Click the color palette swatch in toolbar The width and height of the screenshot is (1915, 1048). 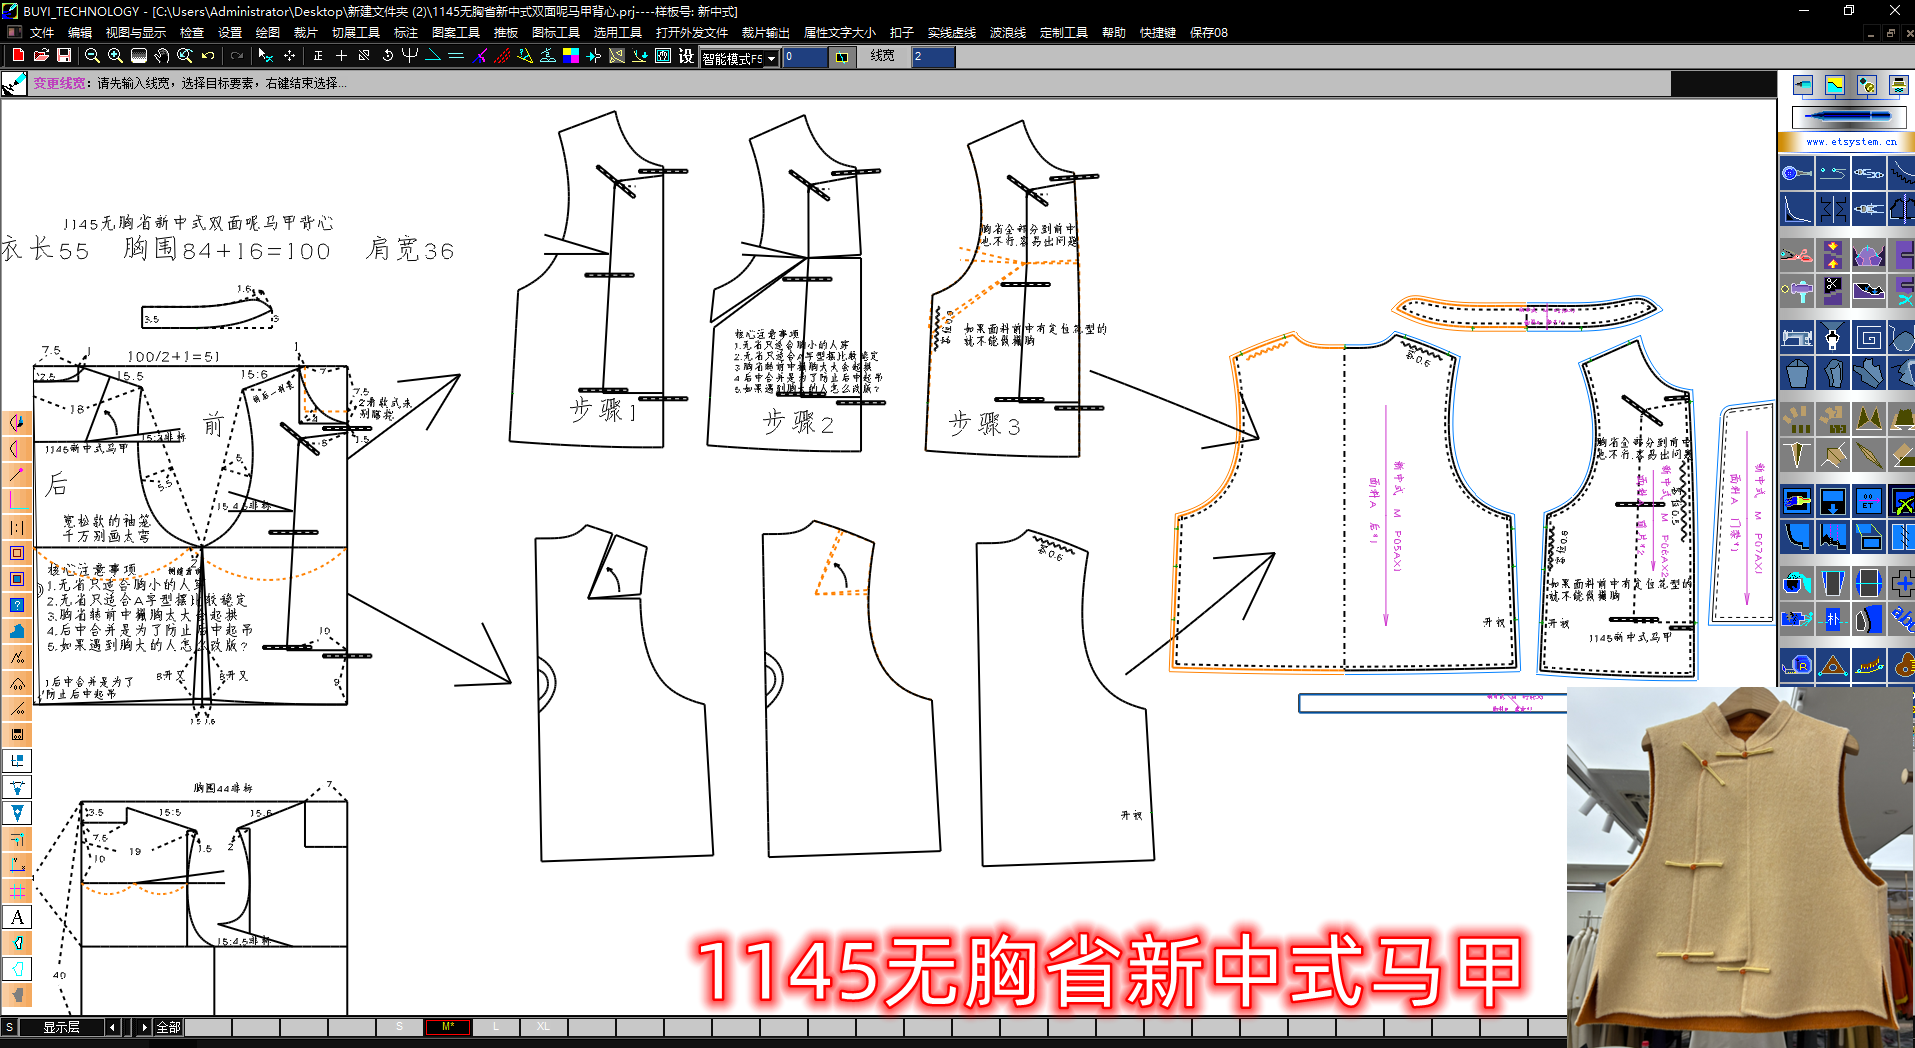click(x=573, y=57)
